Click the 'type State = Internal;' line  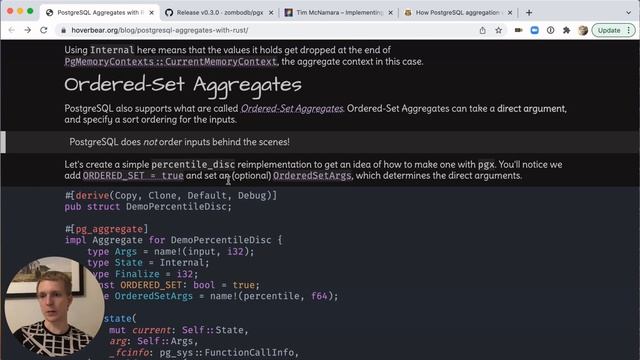pyautogui.click(x=148, y=262)
